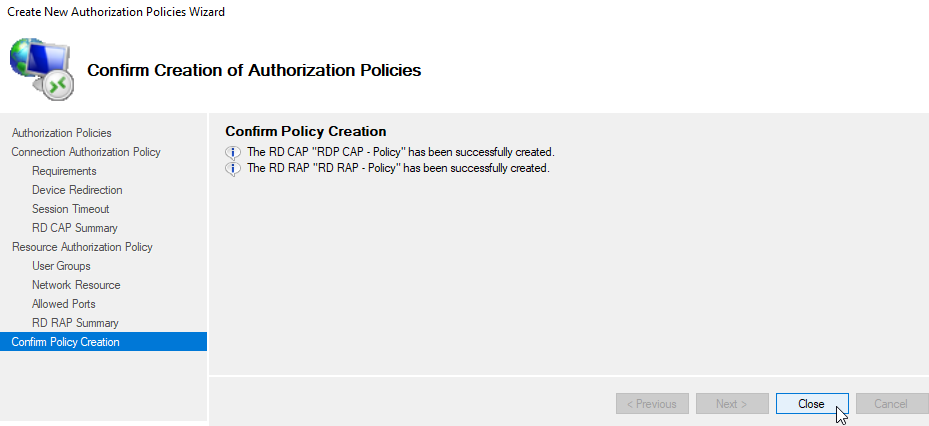
Task: Click the Remote Desktop wizard header icon
Action: pos(41,69)
